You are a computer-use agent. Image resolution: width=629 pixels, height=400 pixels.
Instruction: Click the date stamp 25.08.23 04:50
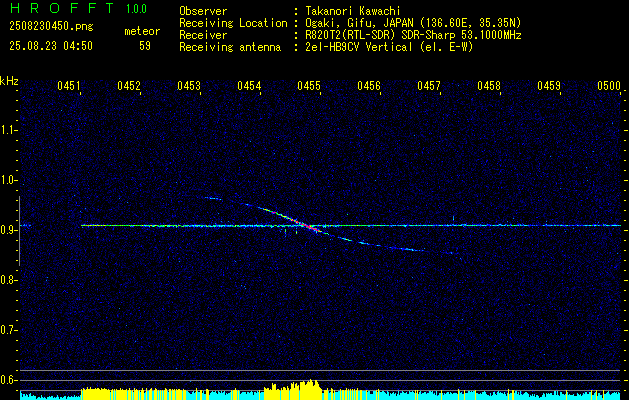51,46
